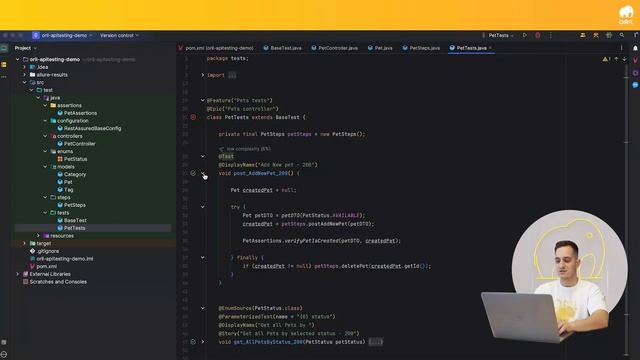The height and width of the screenshot is (360, 640).
Task: Open the More tool windows ellipsis
Action: click(4, 77)
